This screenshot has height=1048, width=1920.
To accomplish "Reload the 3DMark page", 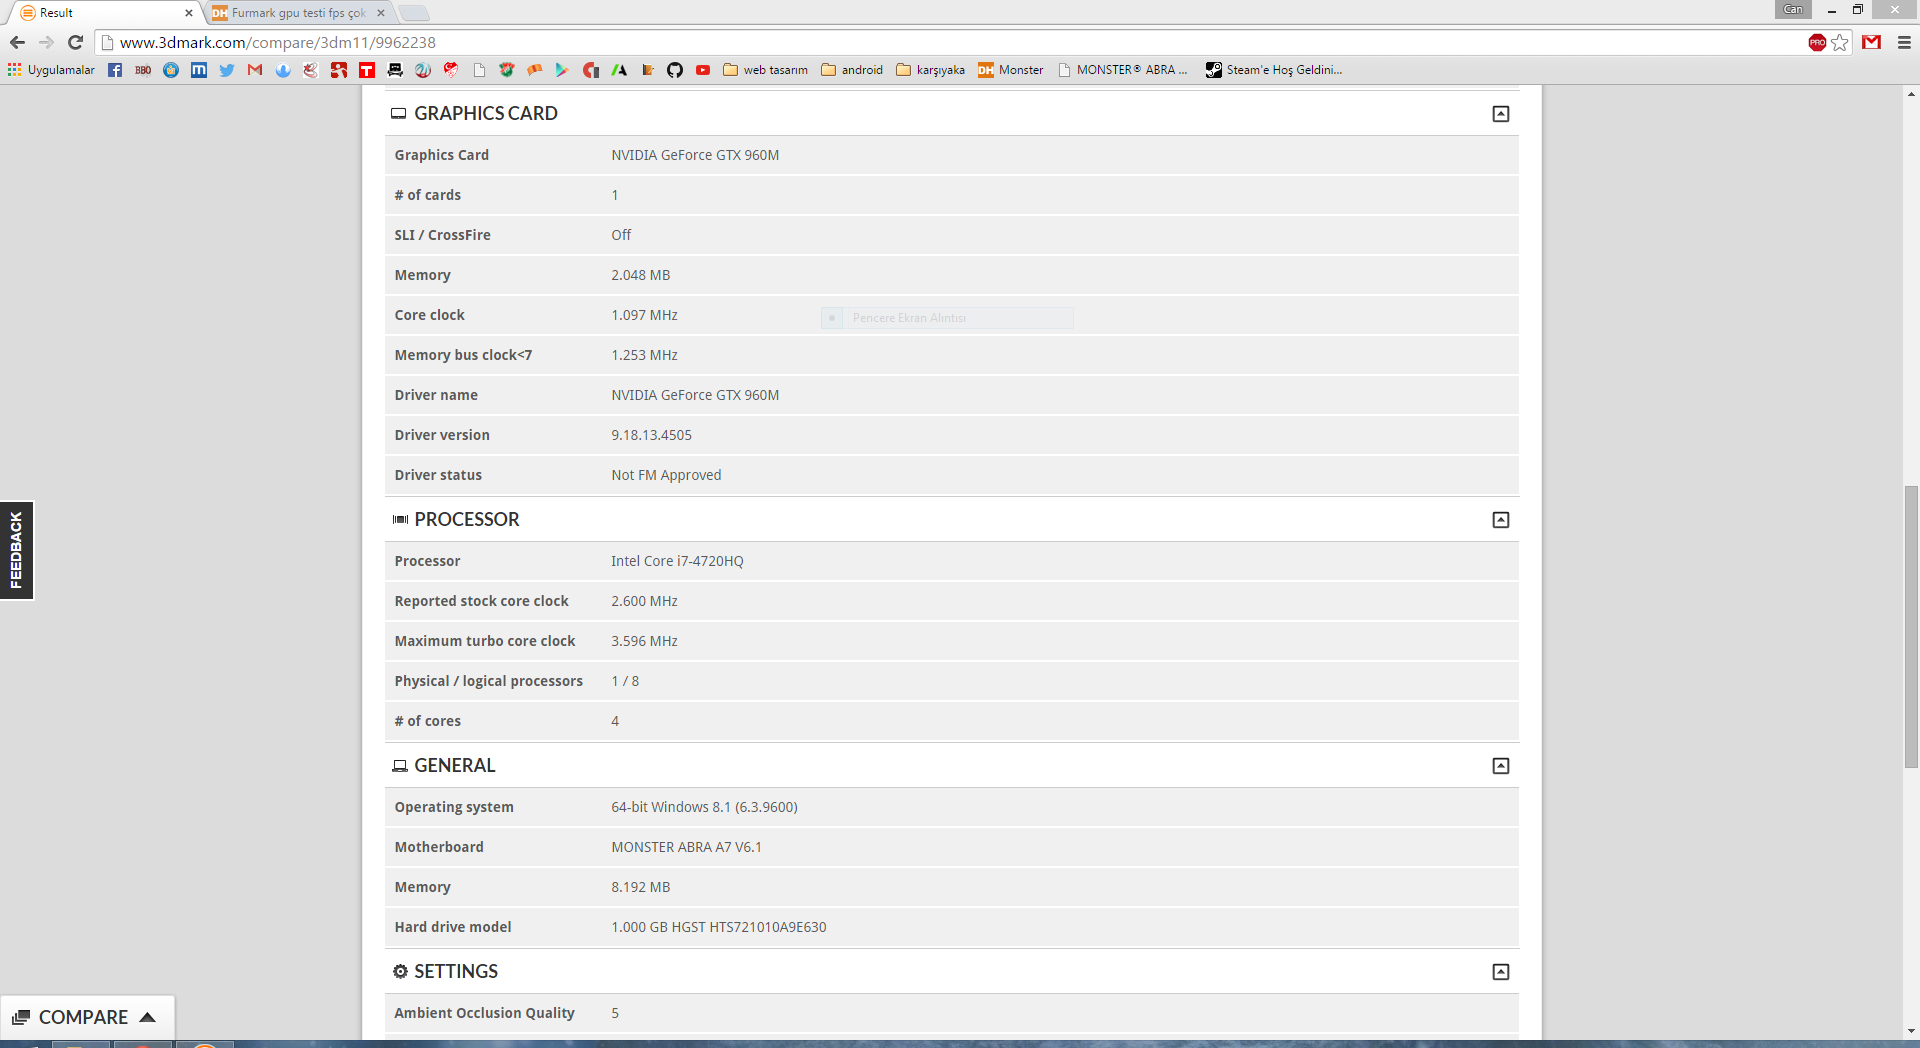I will pyautogui.click(x=75, y=42).
